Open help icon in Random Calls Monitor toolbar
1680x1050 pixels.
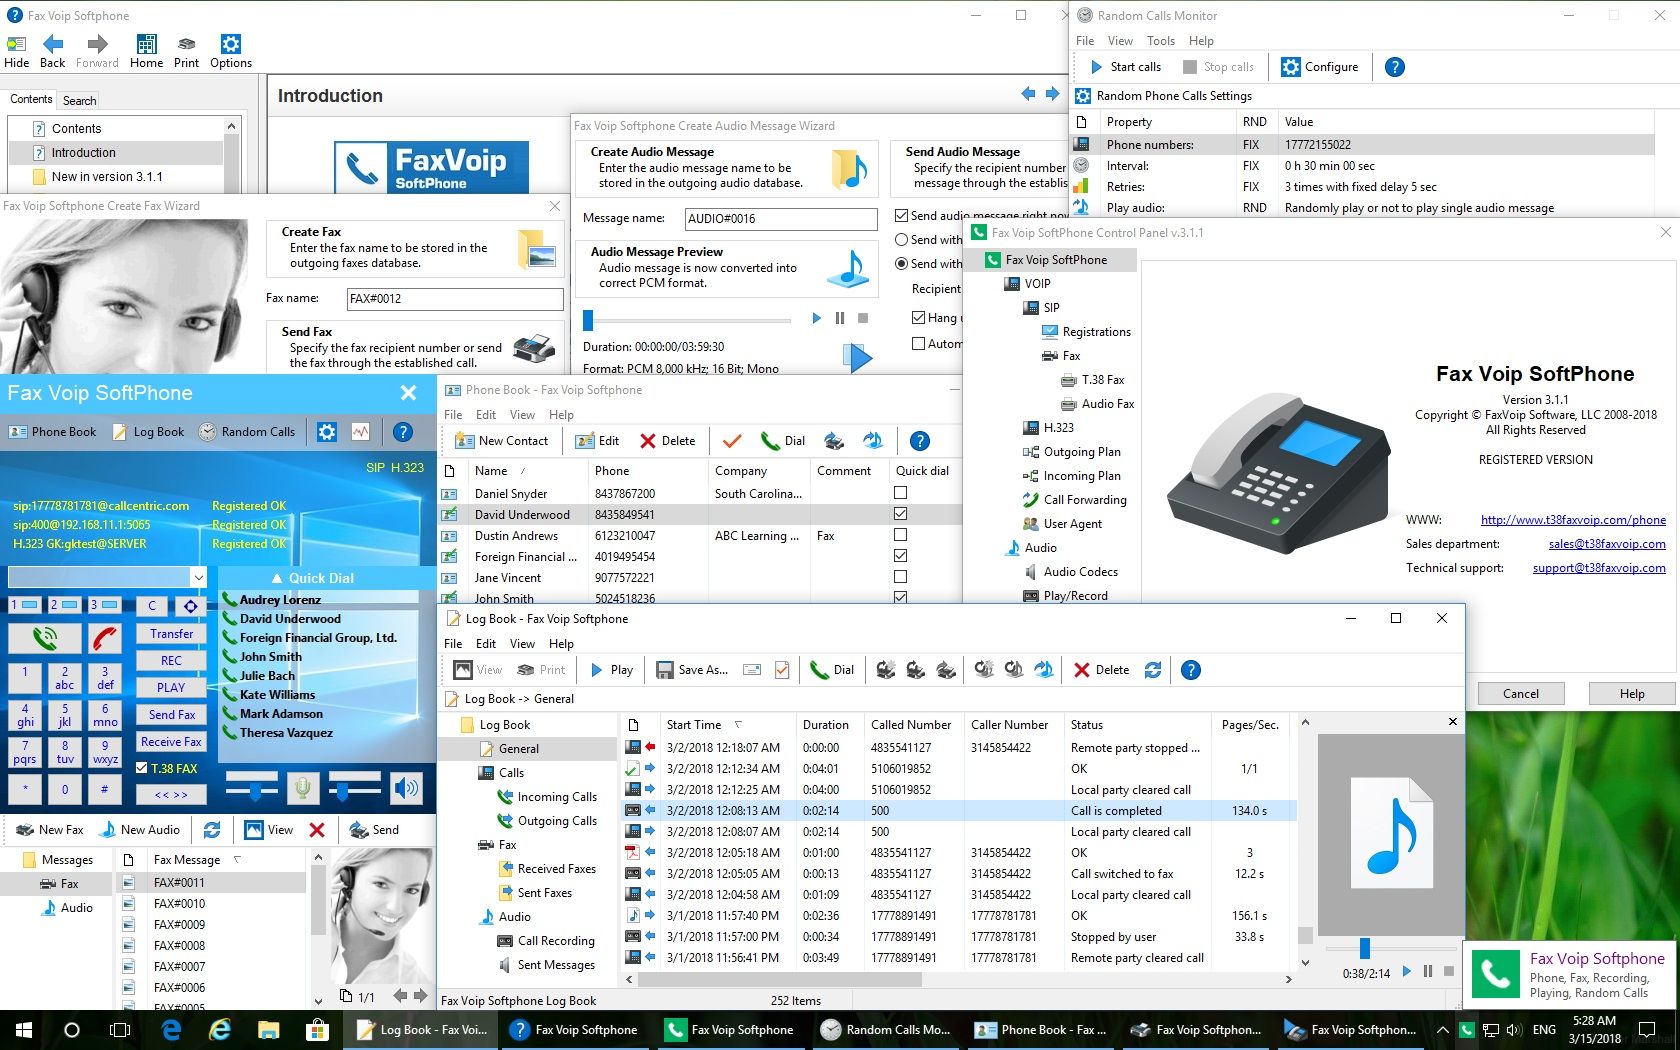coord(1394,67)
